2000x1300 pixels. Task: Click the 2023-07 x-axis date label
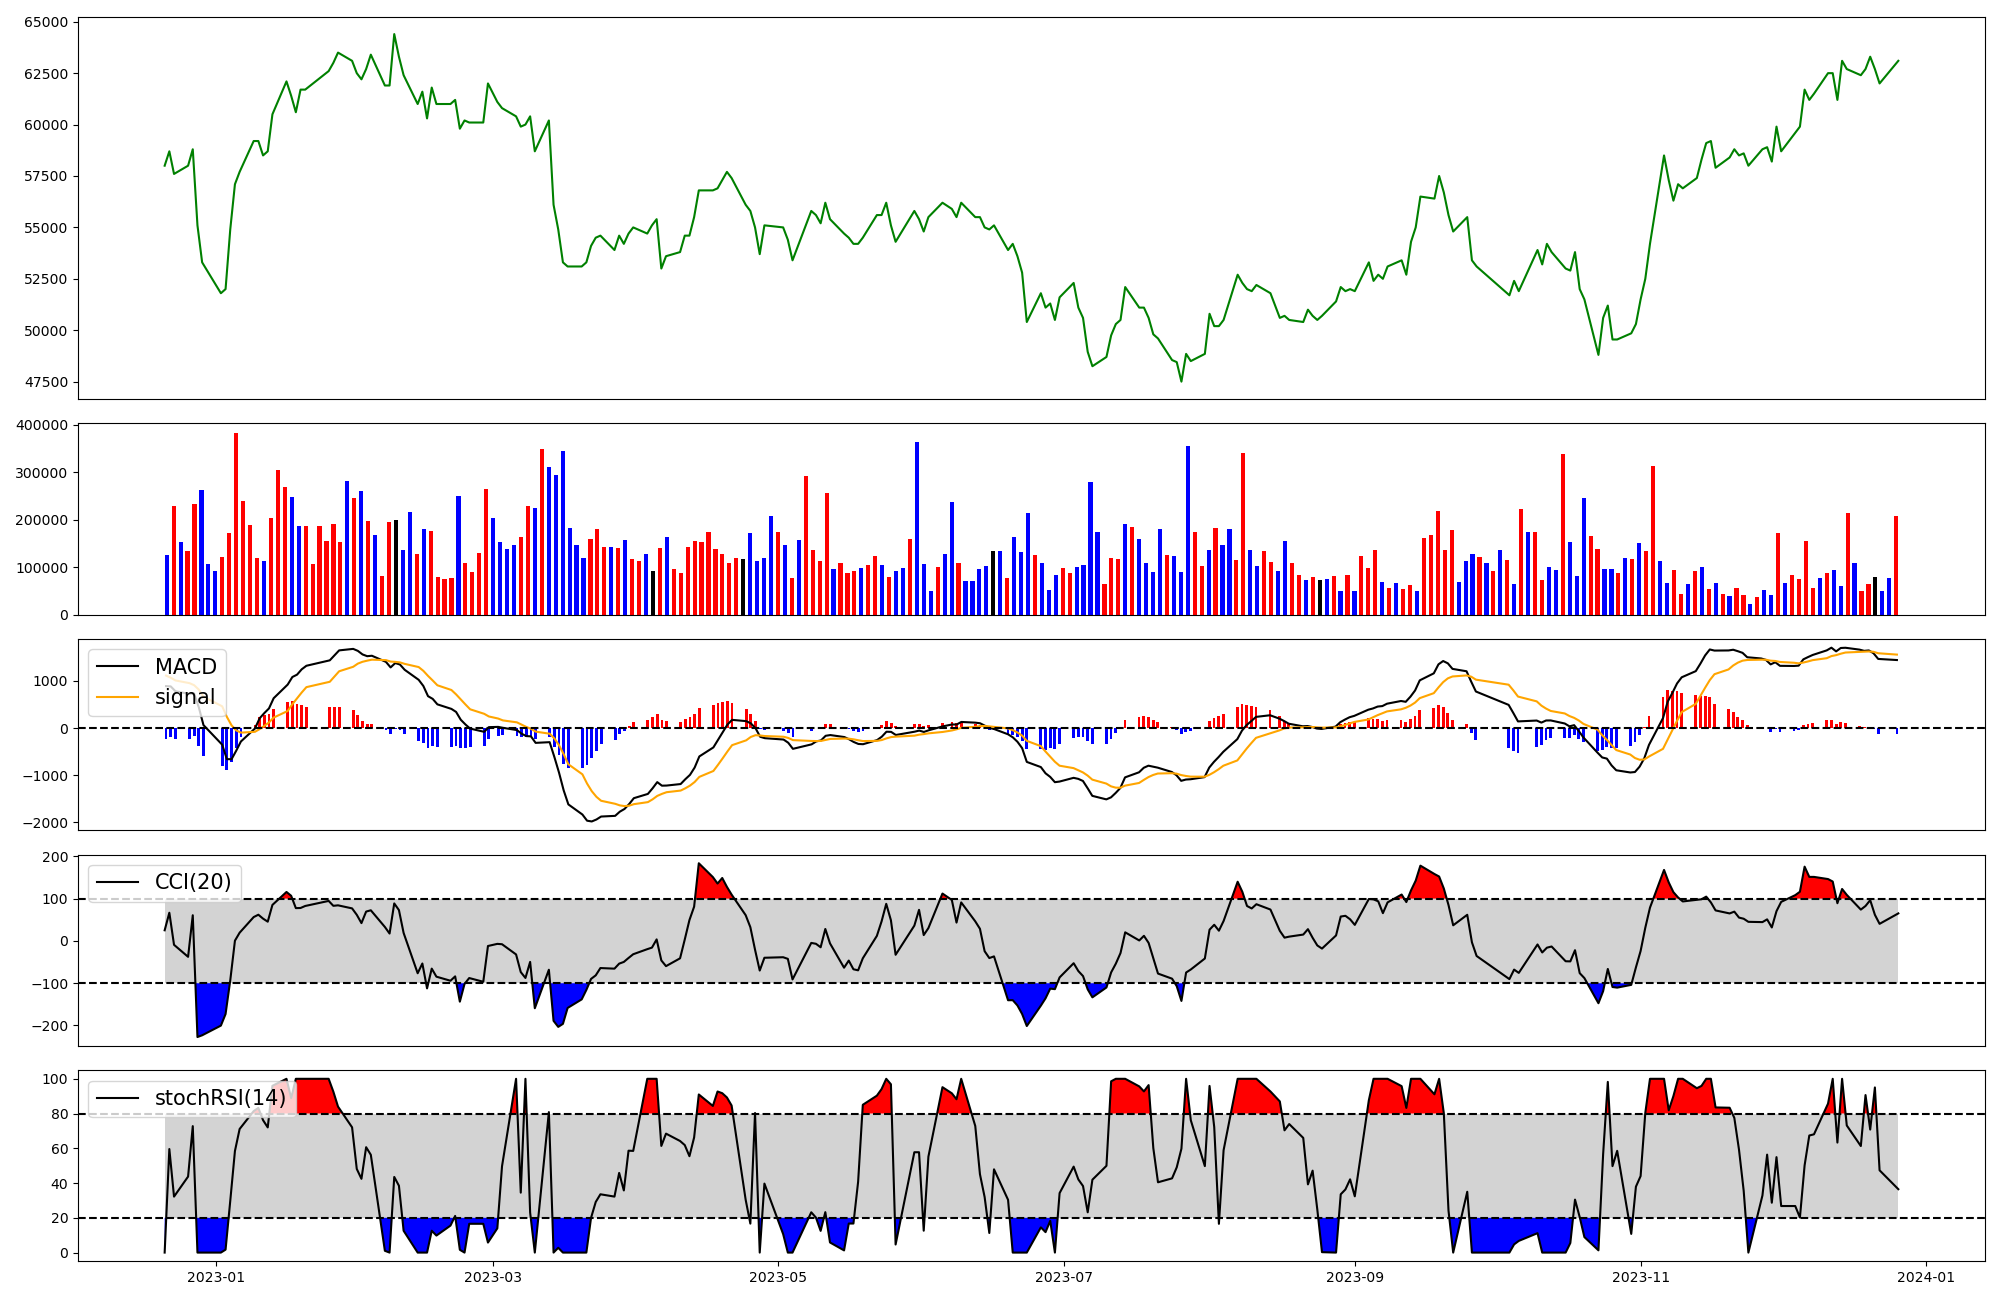1064,1277
